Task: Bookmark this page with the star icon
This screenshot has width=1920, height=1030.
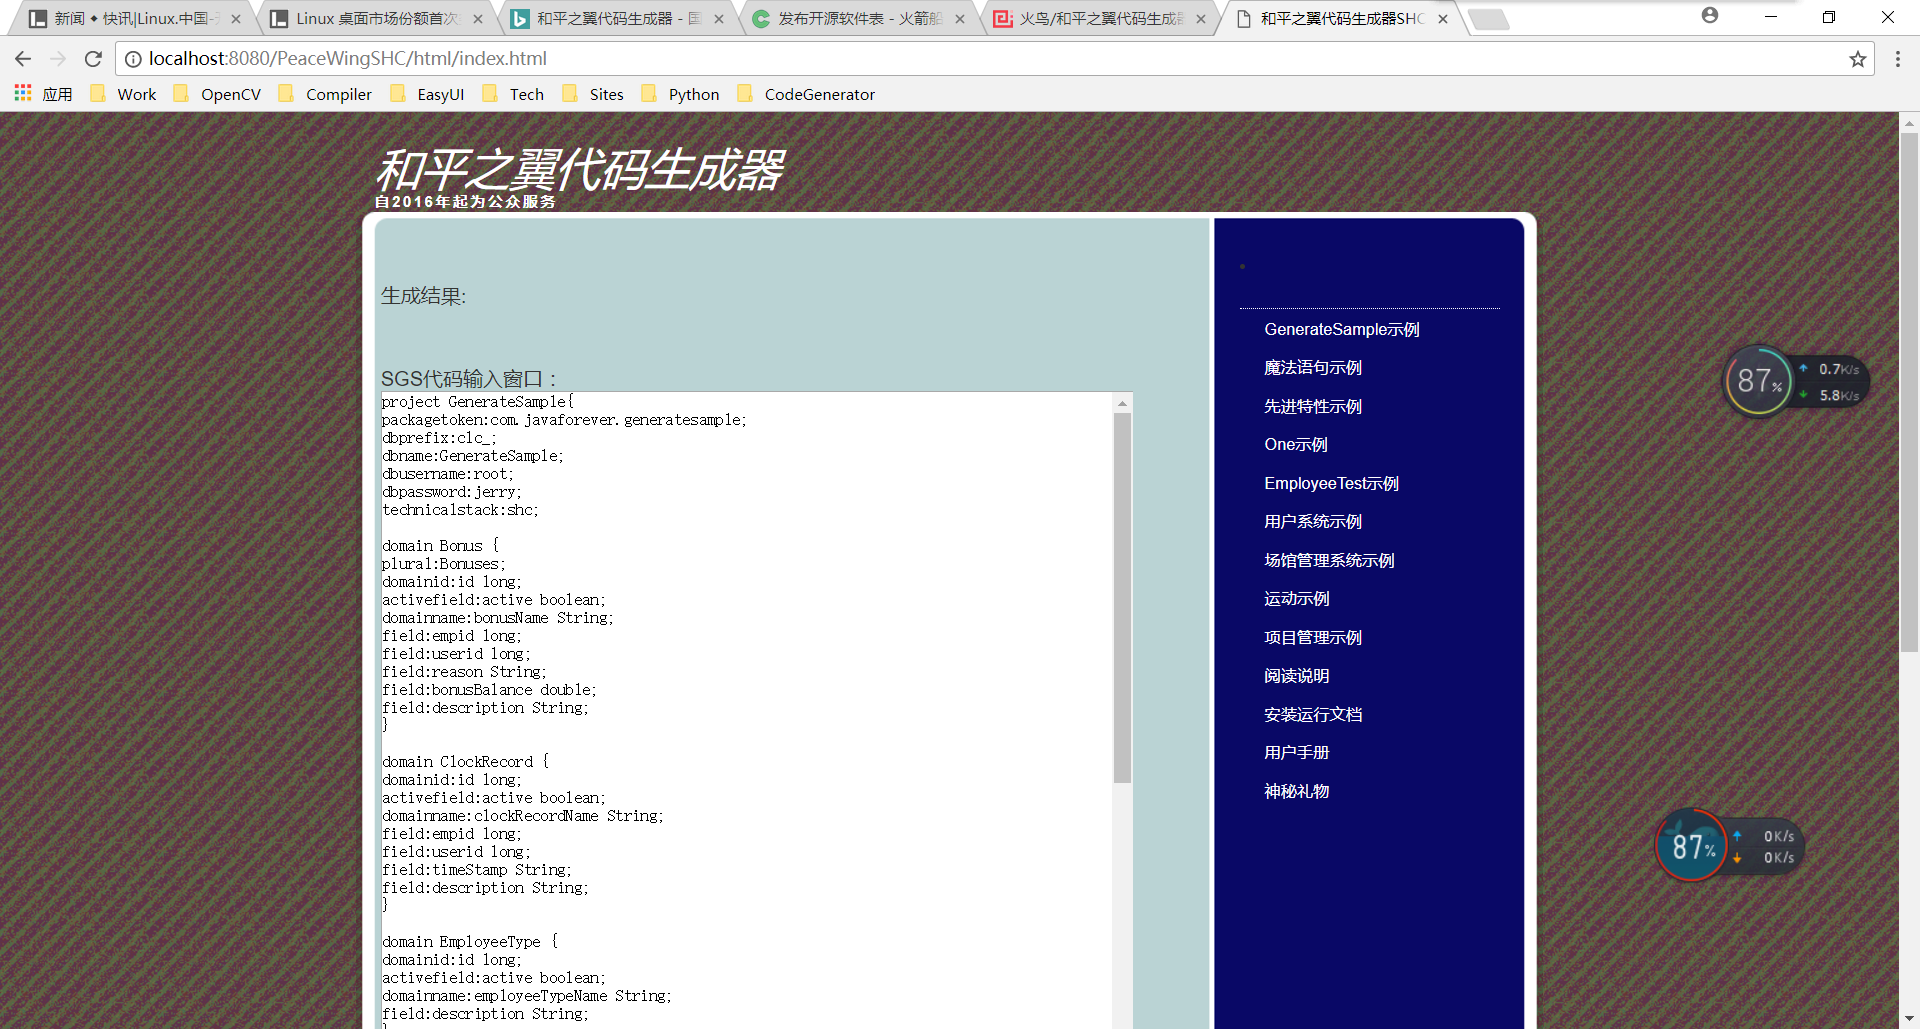Action: (x=1857, y=59)
